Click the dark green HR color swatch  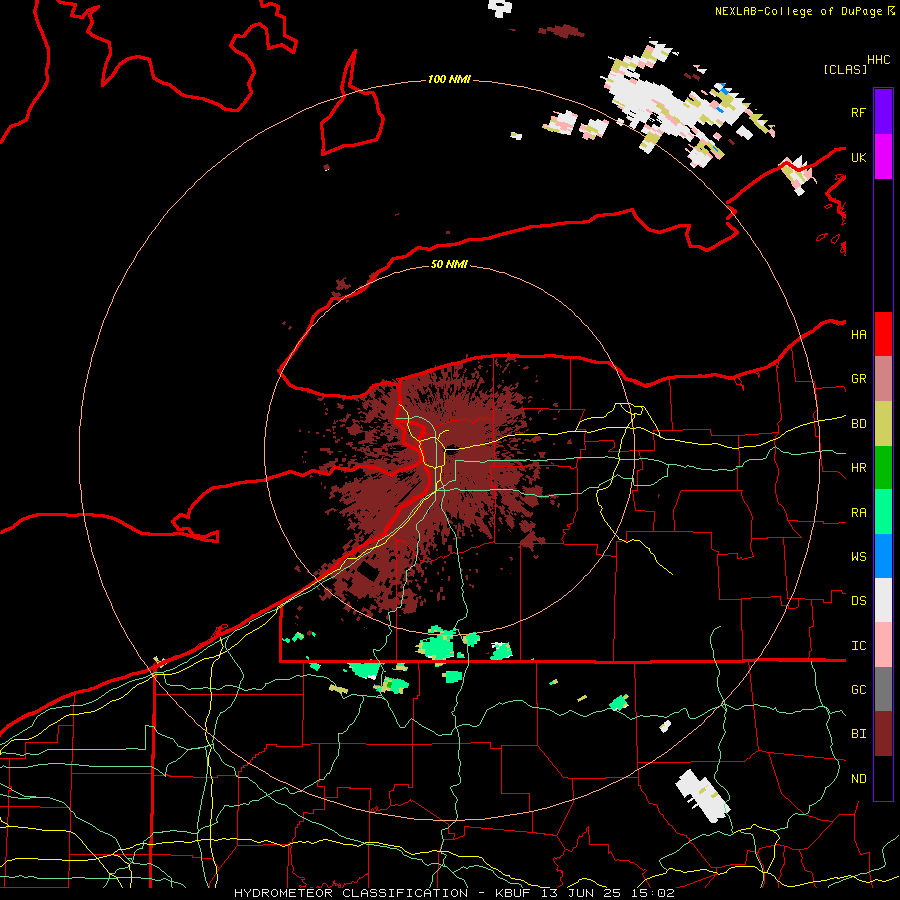pyautogui.click(x=883, y=468)
